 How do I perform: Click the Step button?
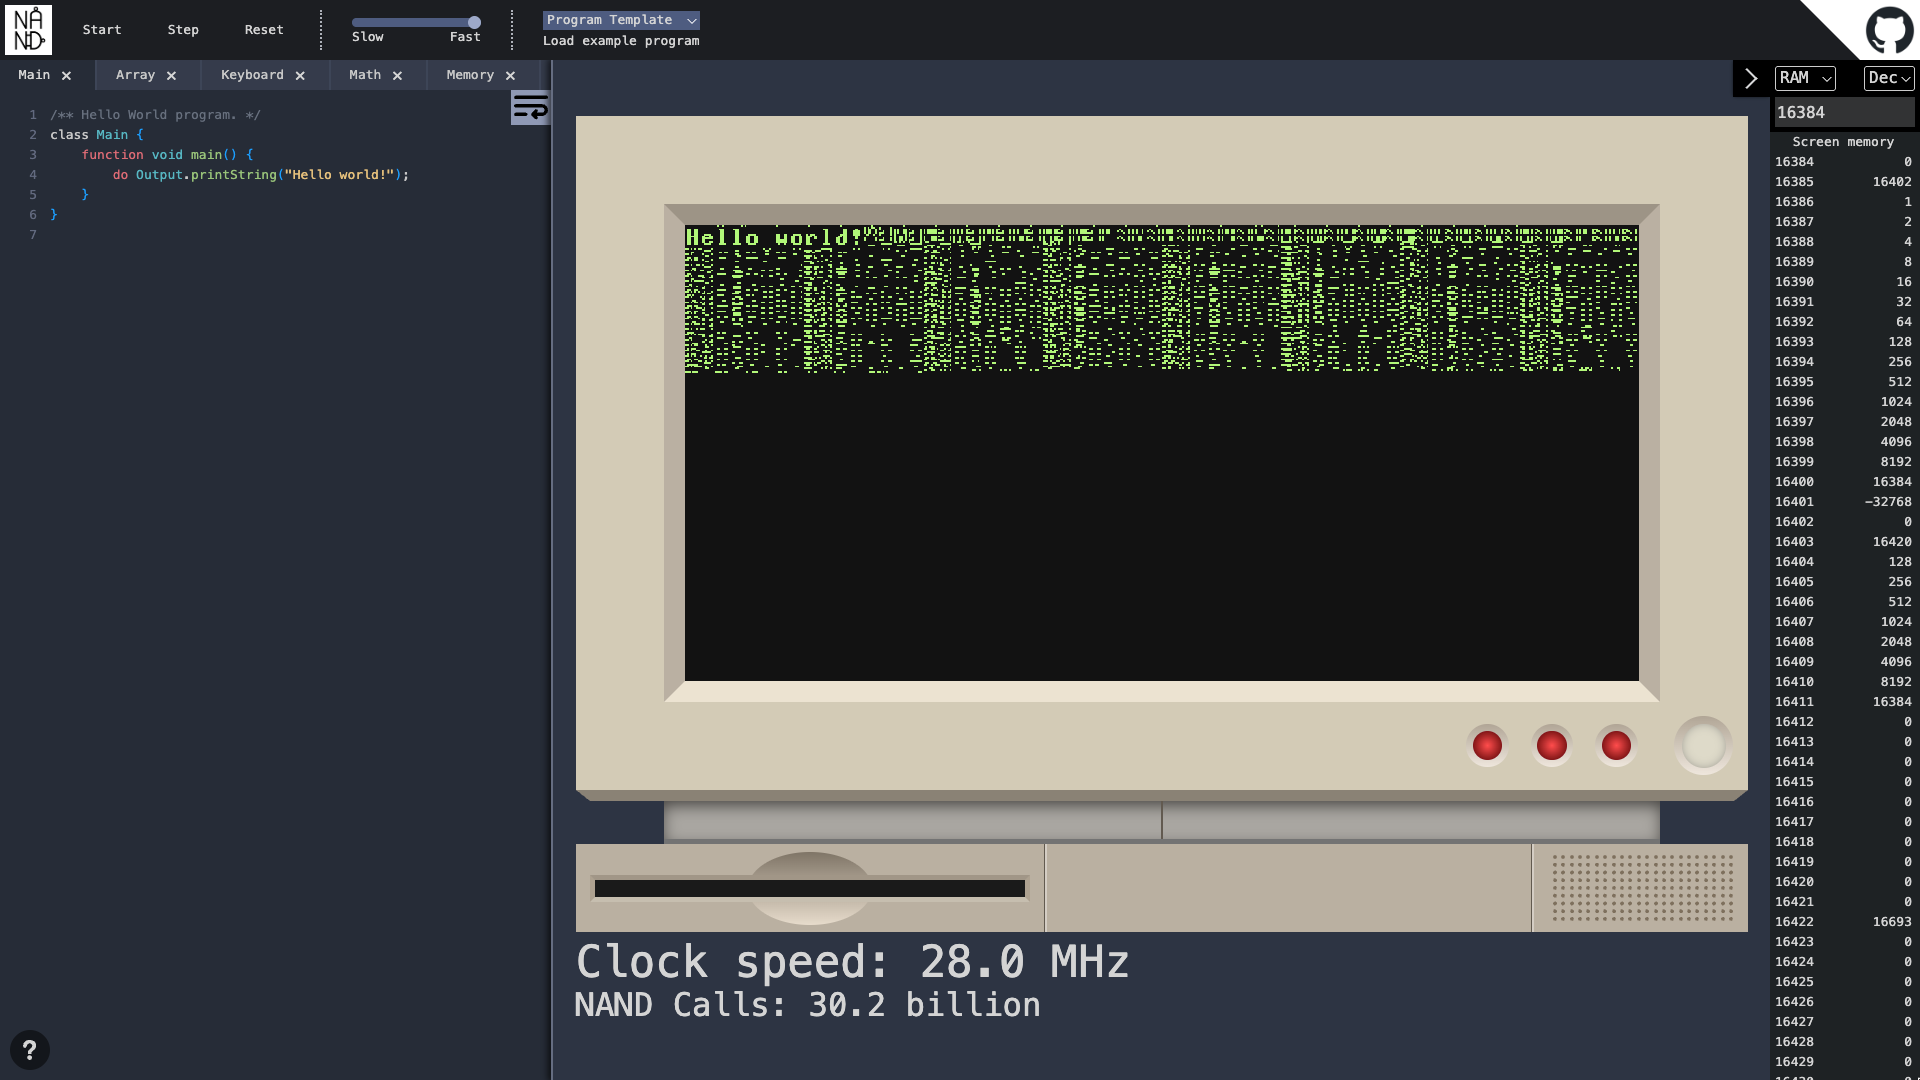pyautogui.click(x=183, y=30)
